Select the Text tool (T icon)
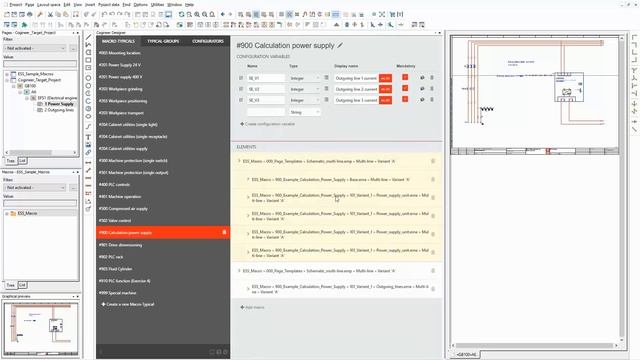The image size is (640, 360). point(88,137)
